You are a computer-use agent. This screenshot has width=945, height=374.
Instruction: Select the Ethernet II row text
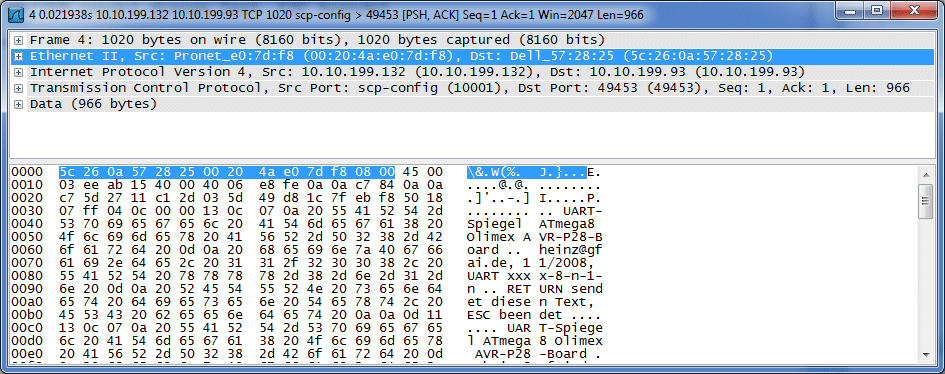click(402, 56)
